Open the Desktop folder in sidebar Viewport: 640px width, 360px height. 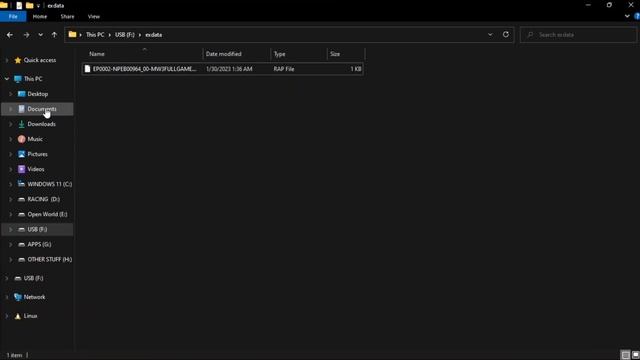(38, 94)
